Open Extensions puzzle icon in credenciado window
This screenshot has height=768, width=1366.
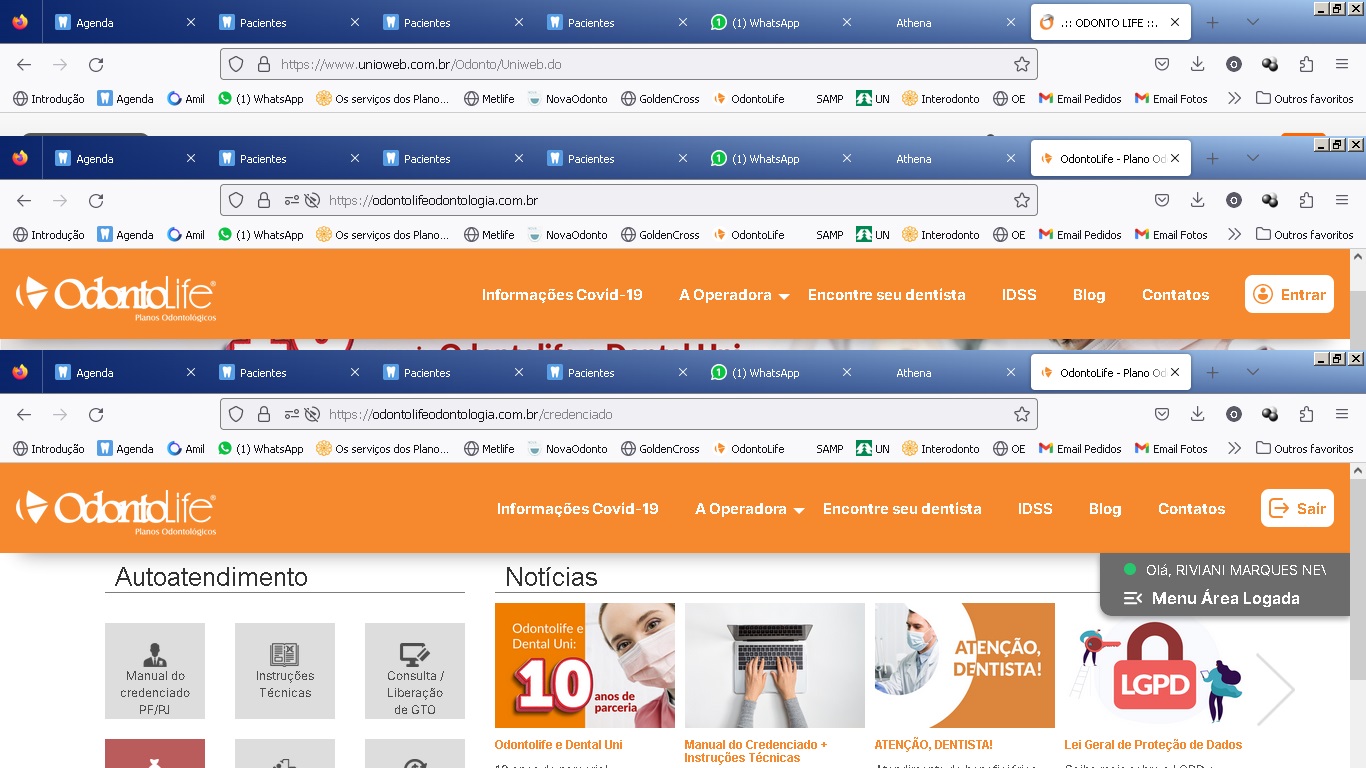tap(1306, 414)
